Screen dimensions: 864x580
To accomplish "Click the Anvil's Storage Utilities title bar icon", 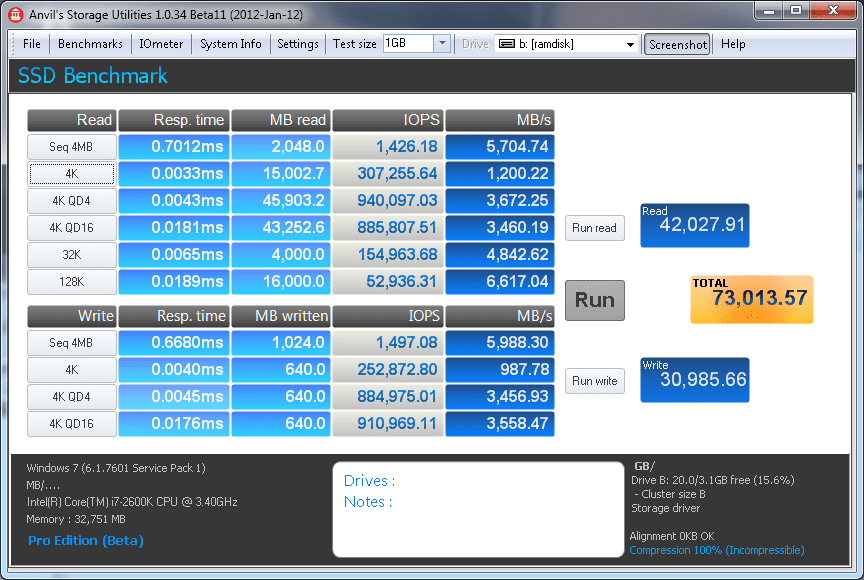I will click(15, 14).
